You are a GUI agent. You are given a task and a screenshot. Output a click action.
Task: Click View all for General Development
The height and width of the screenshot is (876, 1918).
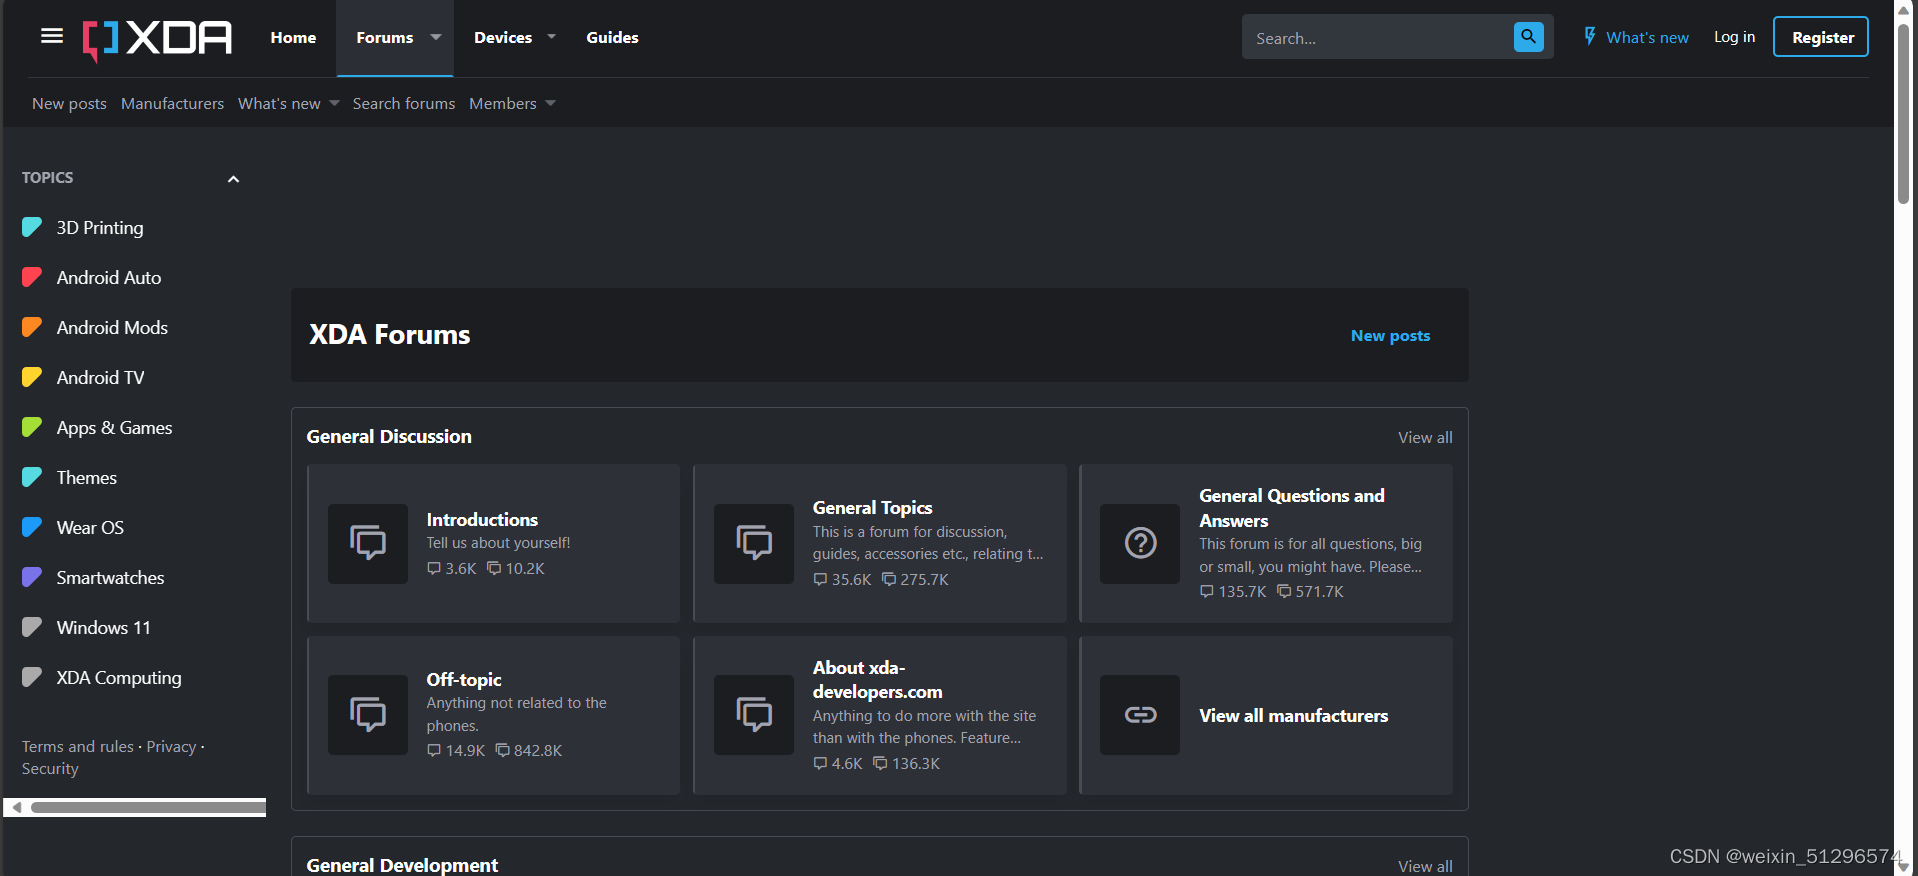point(1425,866)
